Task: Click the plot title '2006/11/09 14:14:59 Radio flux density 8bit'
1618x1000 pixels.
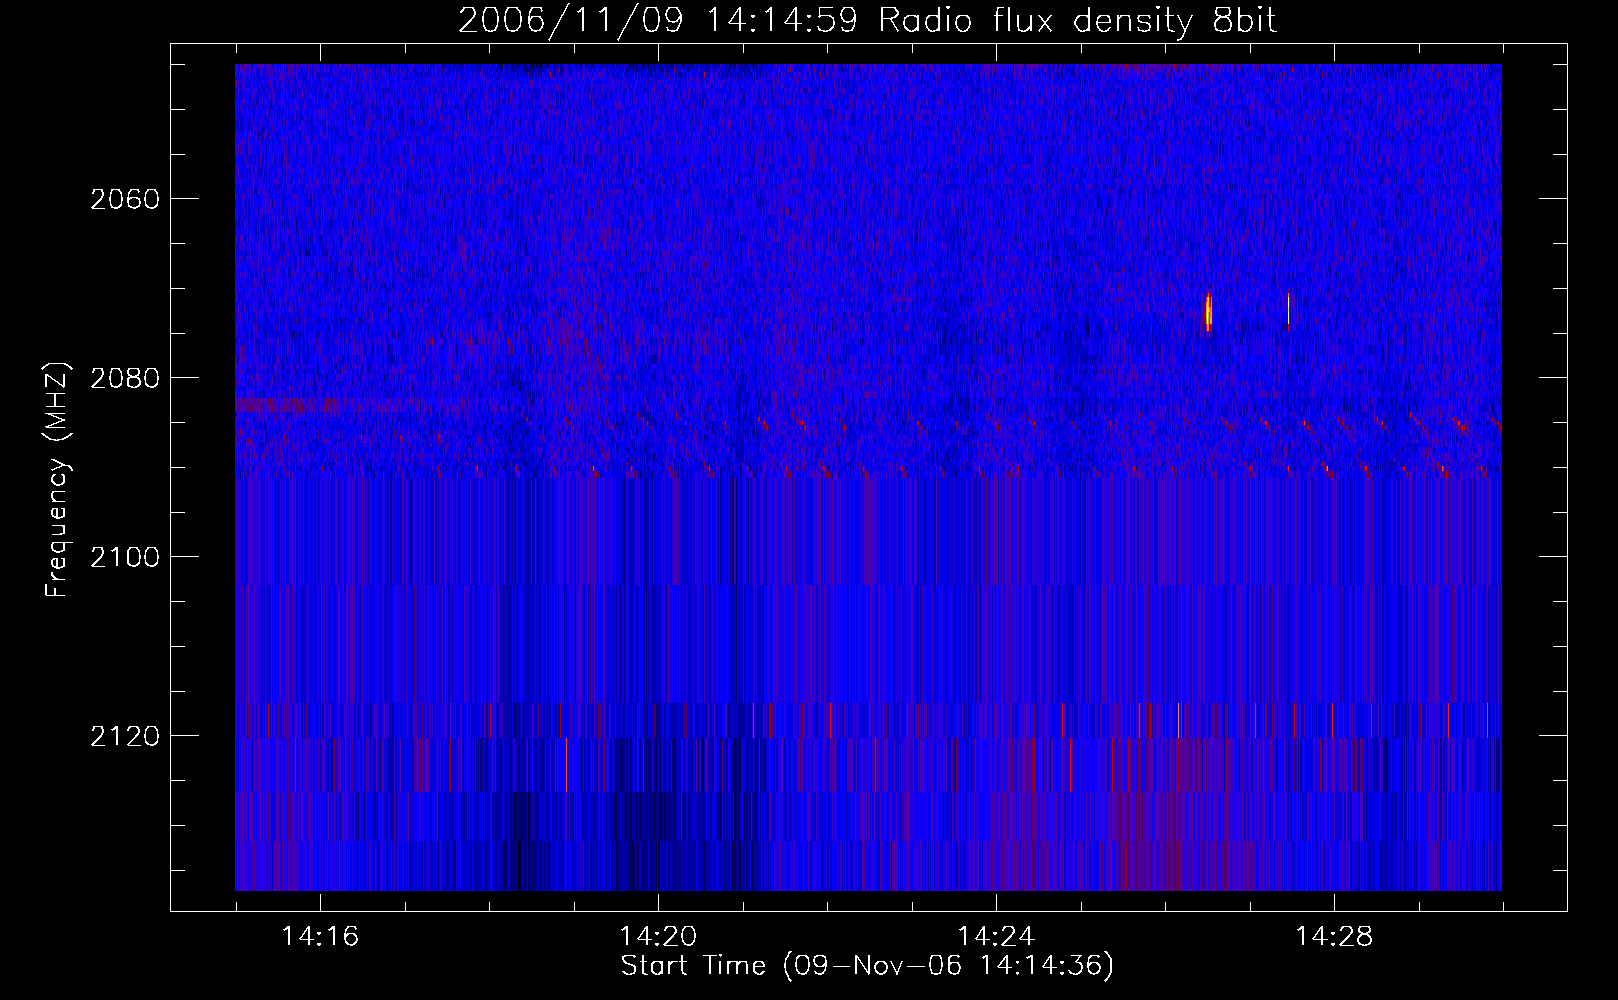Action: pos(867,20)
